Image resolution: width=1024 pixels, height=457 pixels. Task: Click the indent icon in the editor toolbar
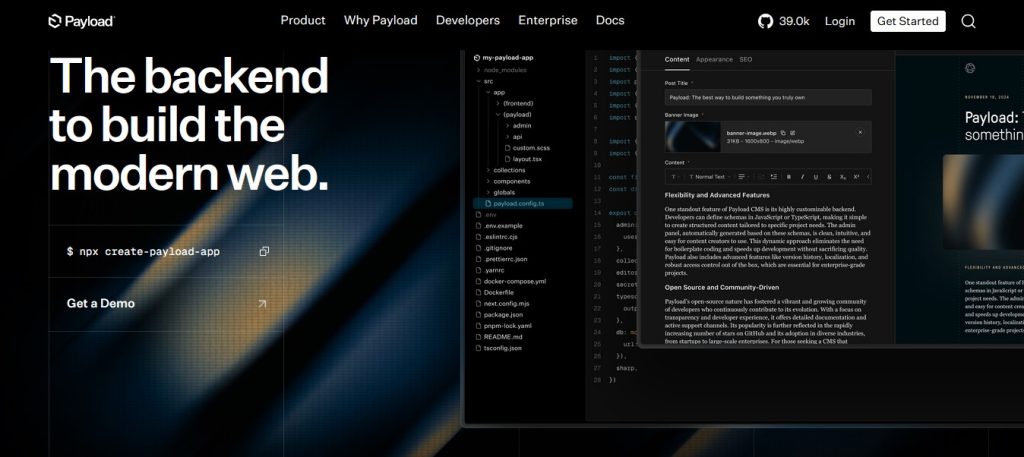[x=774, y=177]
